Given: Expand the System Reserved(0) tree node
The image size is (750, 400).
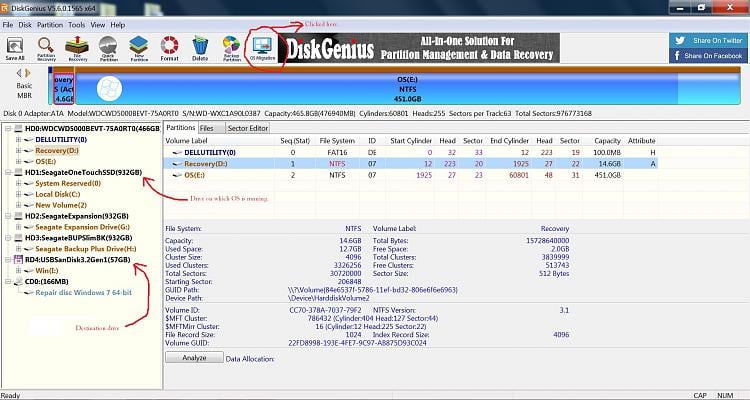Looking at the screenshot, I should 19,183.
